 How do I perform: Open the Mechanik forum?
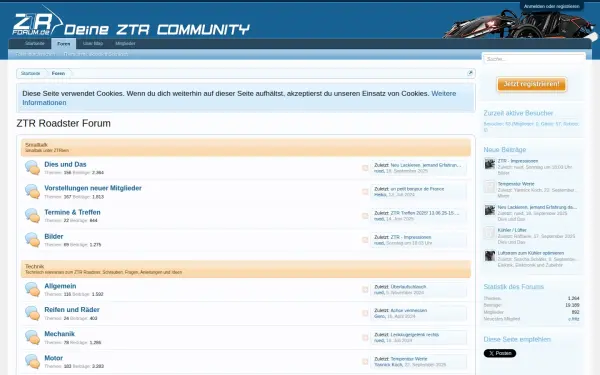pyautogui.click(x=59, y=334)
